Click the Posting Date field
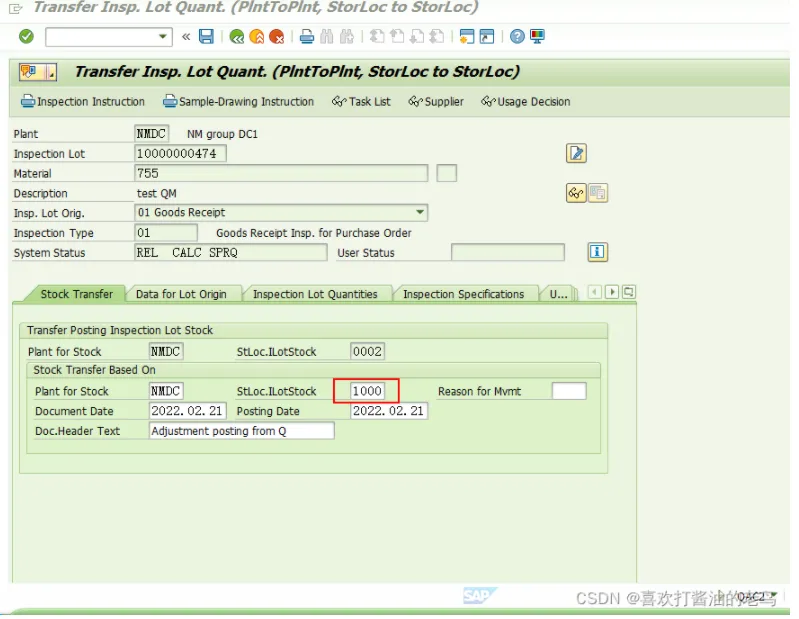This screenshot has width=799, height=619. tap(389, 412)
